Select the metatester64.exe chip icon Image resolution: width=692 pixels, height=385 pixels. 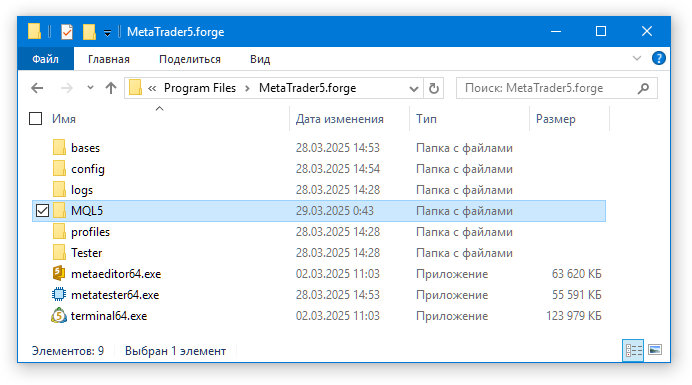click(x=59, y=294)
